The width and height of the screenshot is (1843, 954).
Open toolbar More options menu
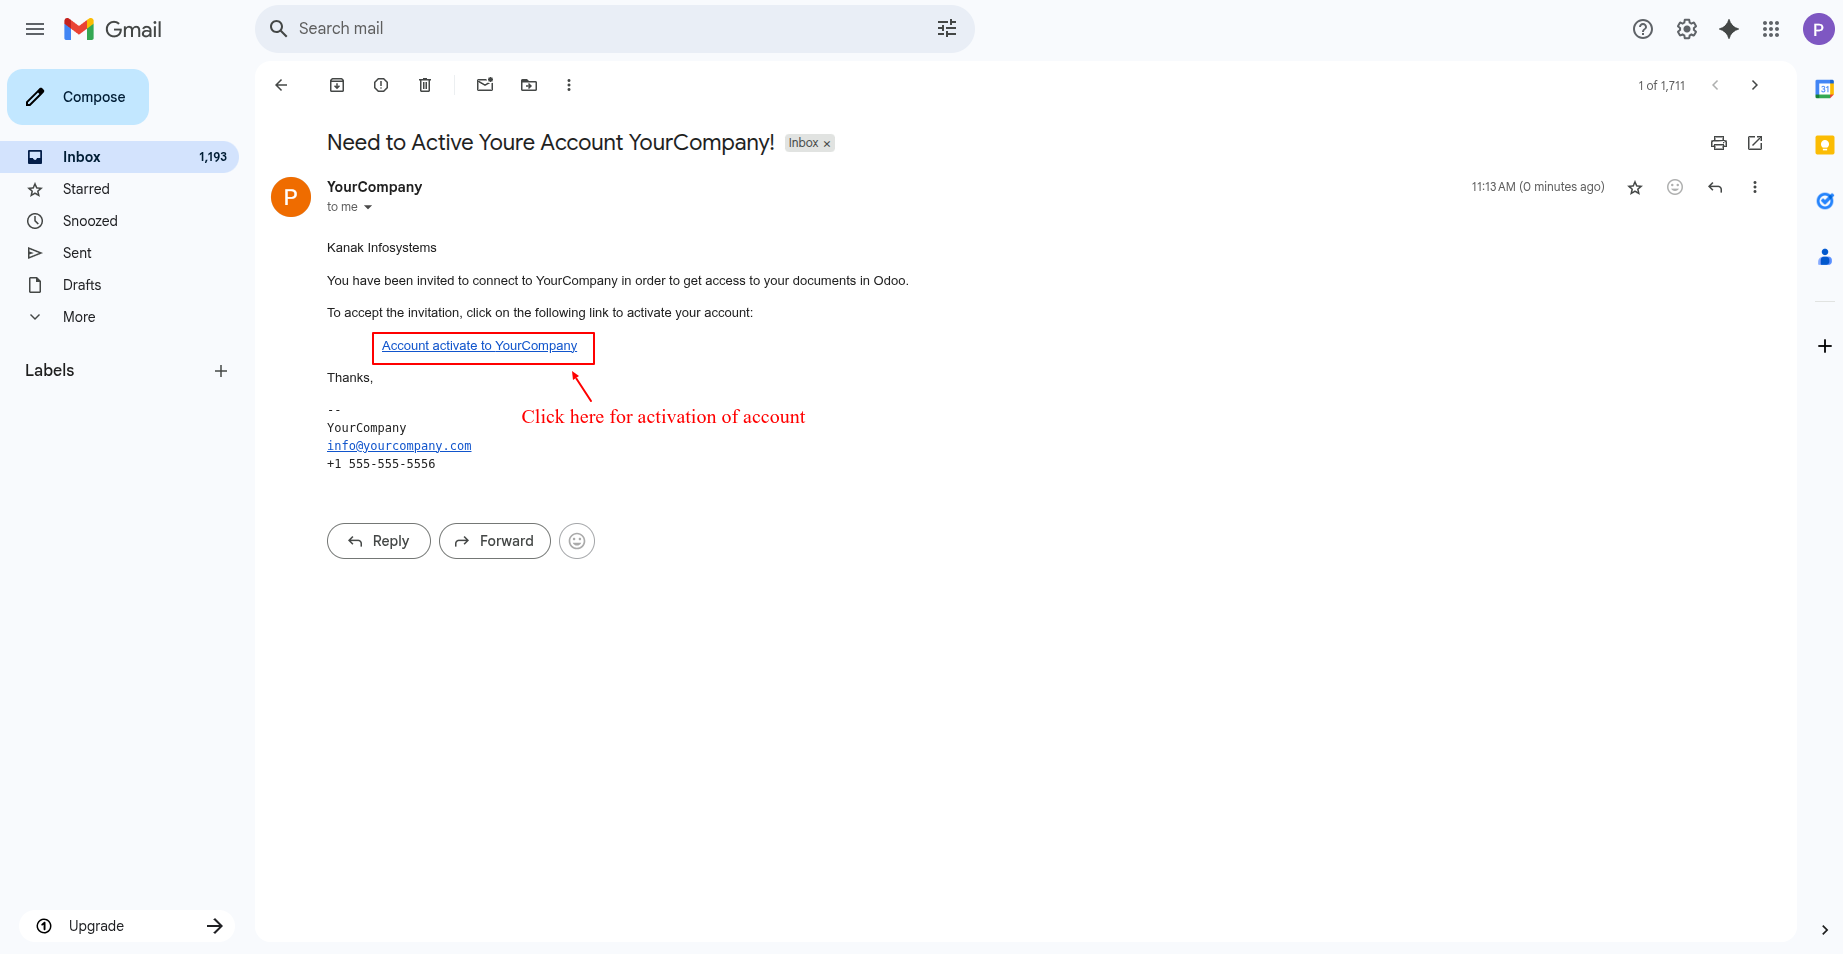(x=569, y=85)
